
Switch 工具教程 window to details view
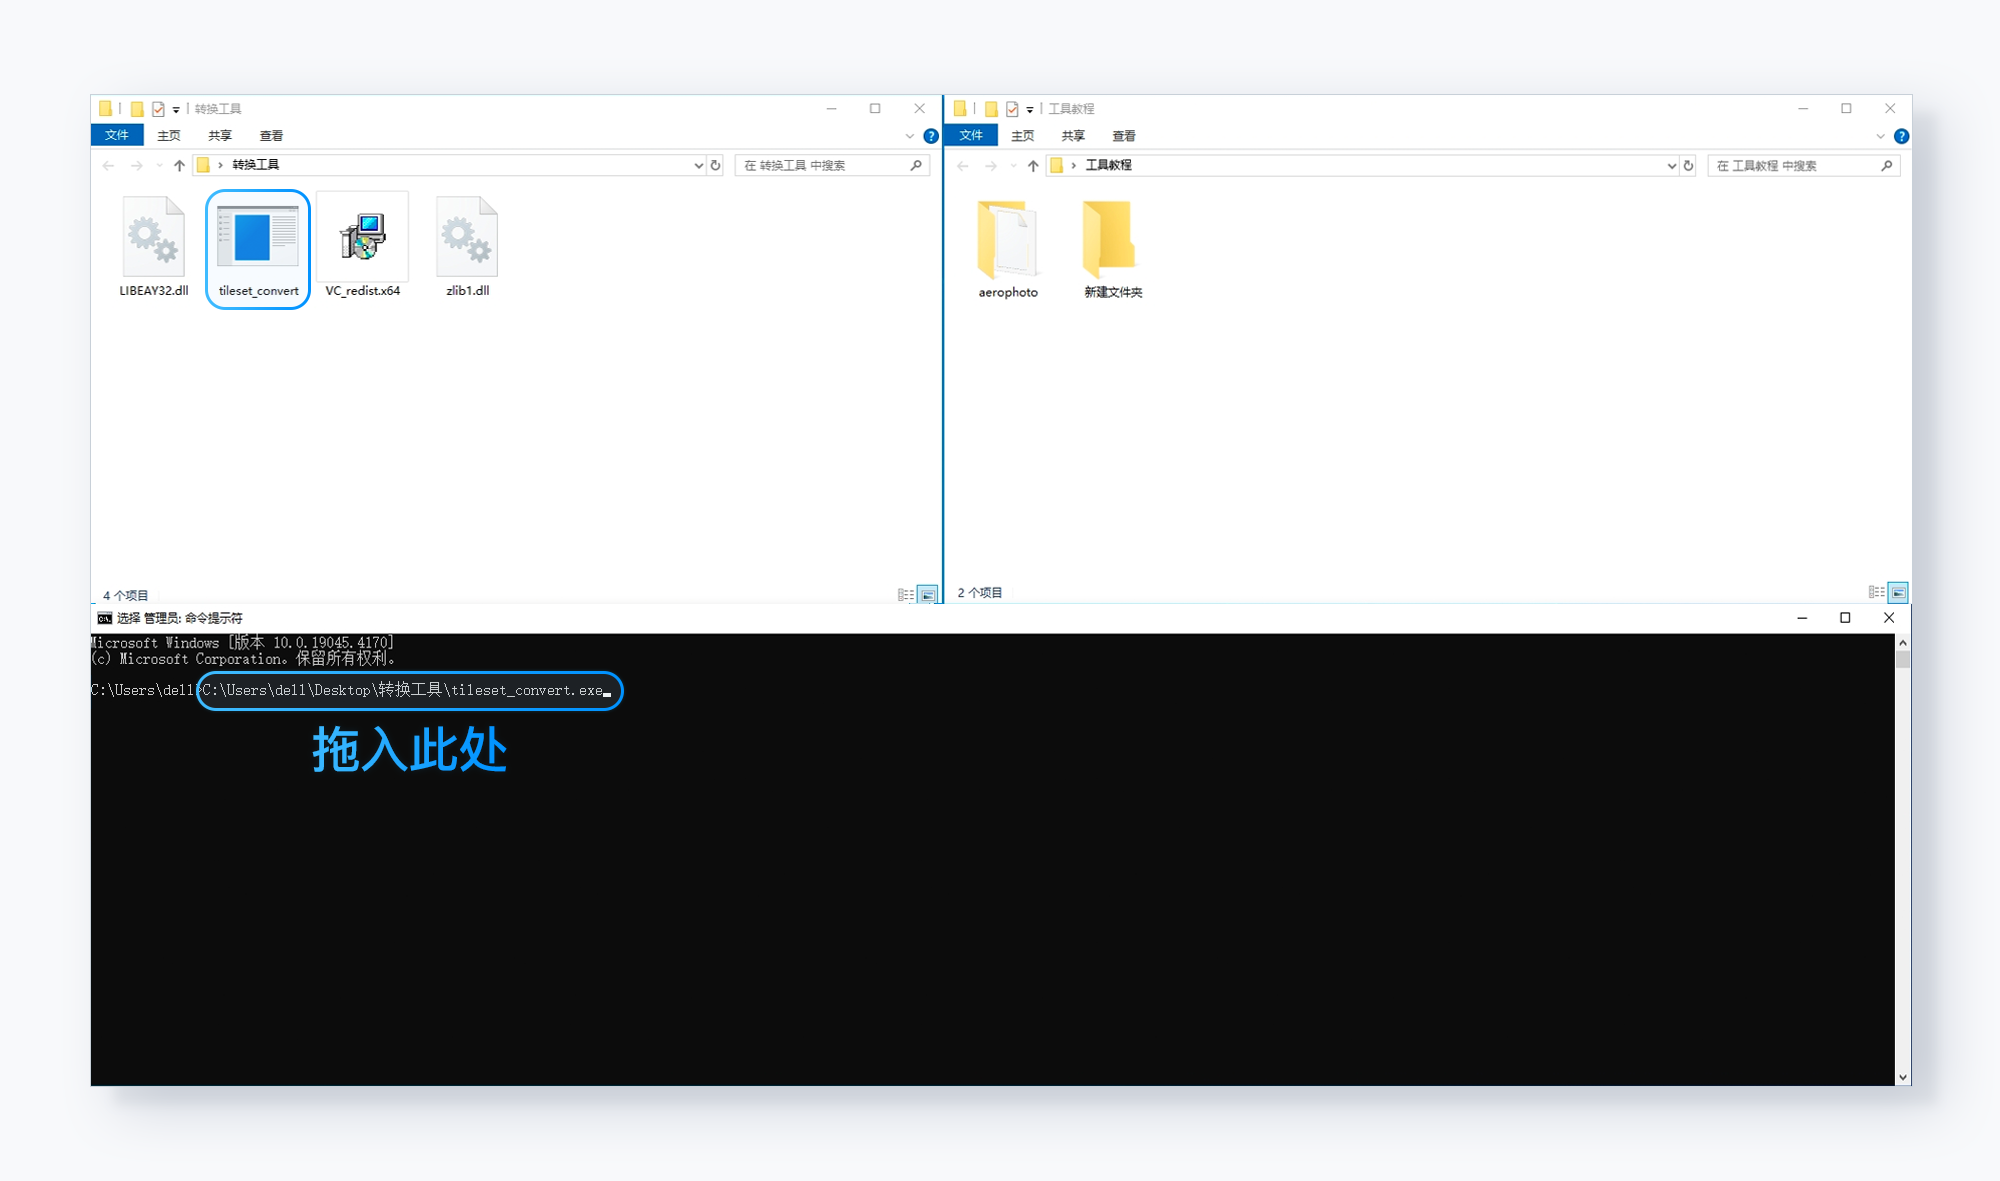tap(1876, 592)
